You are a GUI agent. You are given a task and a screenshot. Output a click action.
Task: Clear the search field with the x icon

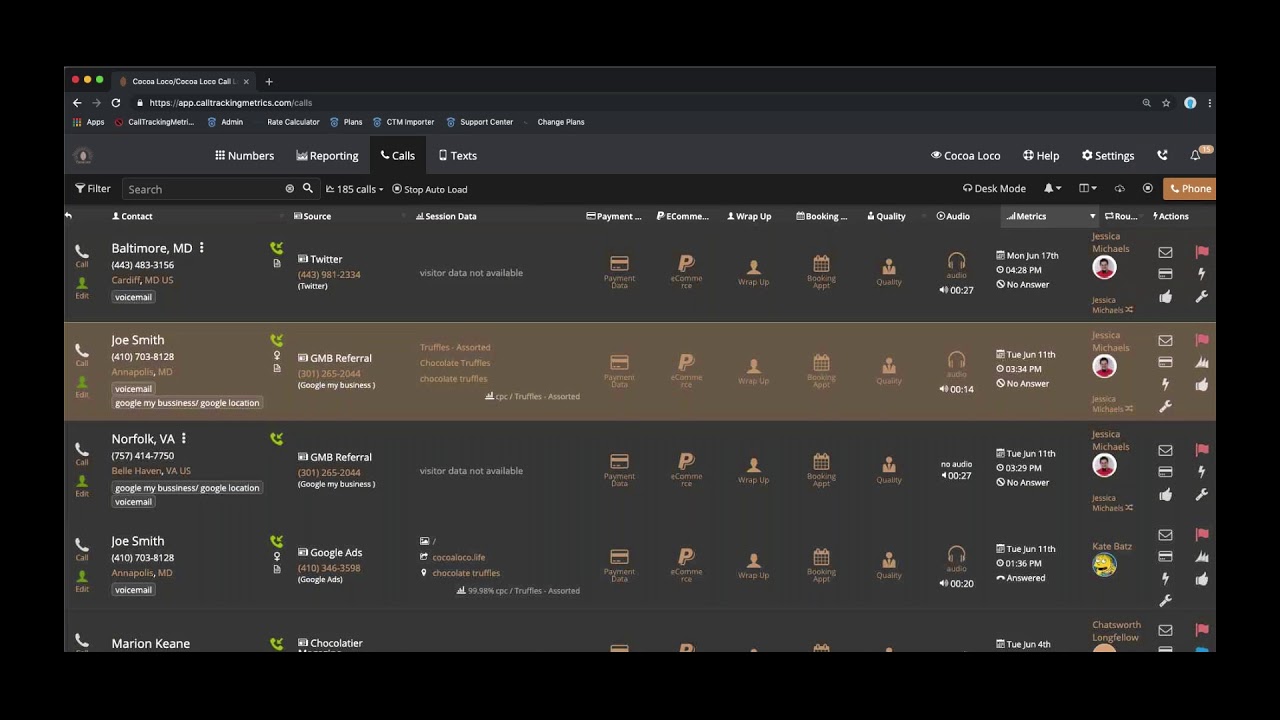click(x=290, y=188)
